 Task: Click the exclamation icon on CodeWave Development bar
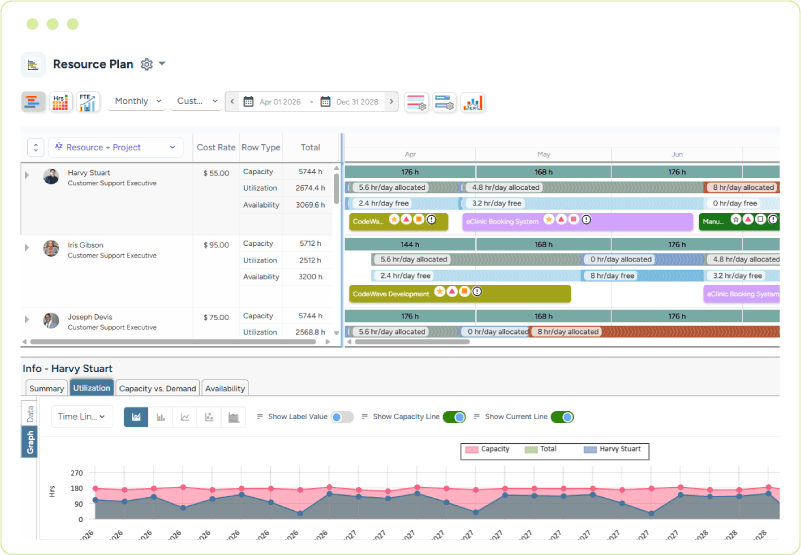(x=477, y=291)
